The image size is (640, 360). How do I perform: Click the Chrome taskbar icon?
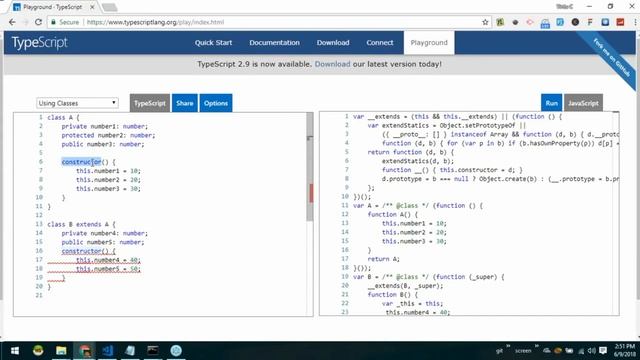[x=85, y=351]
